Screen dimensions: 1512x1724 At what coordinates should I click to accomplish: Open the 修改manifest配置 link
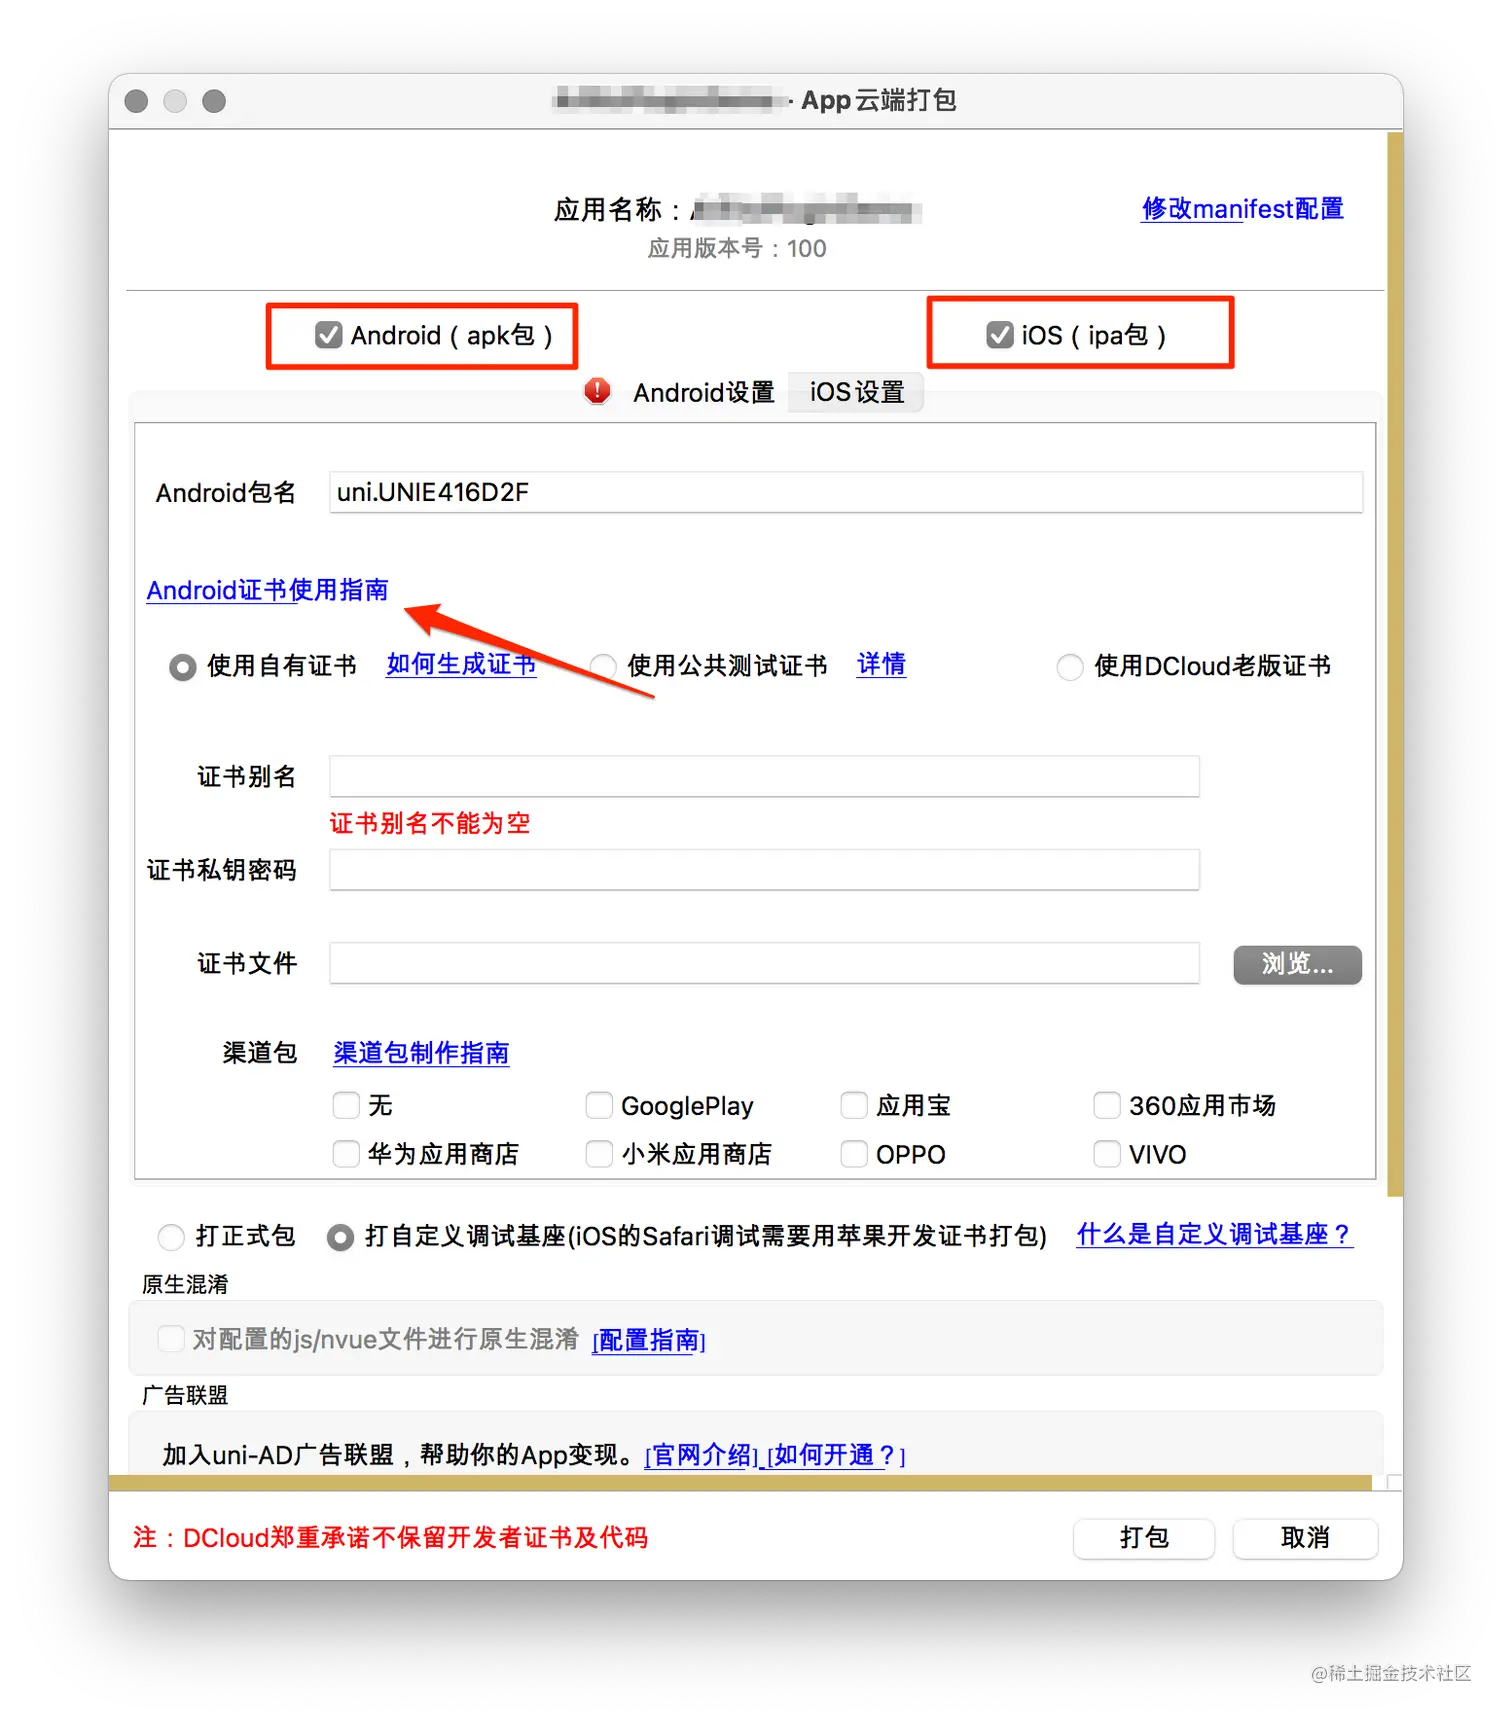[x=1243, y=209]
